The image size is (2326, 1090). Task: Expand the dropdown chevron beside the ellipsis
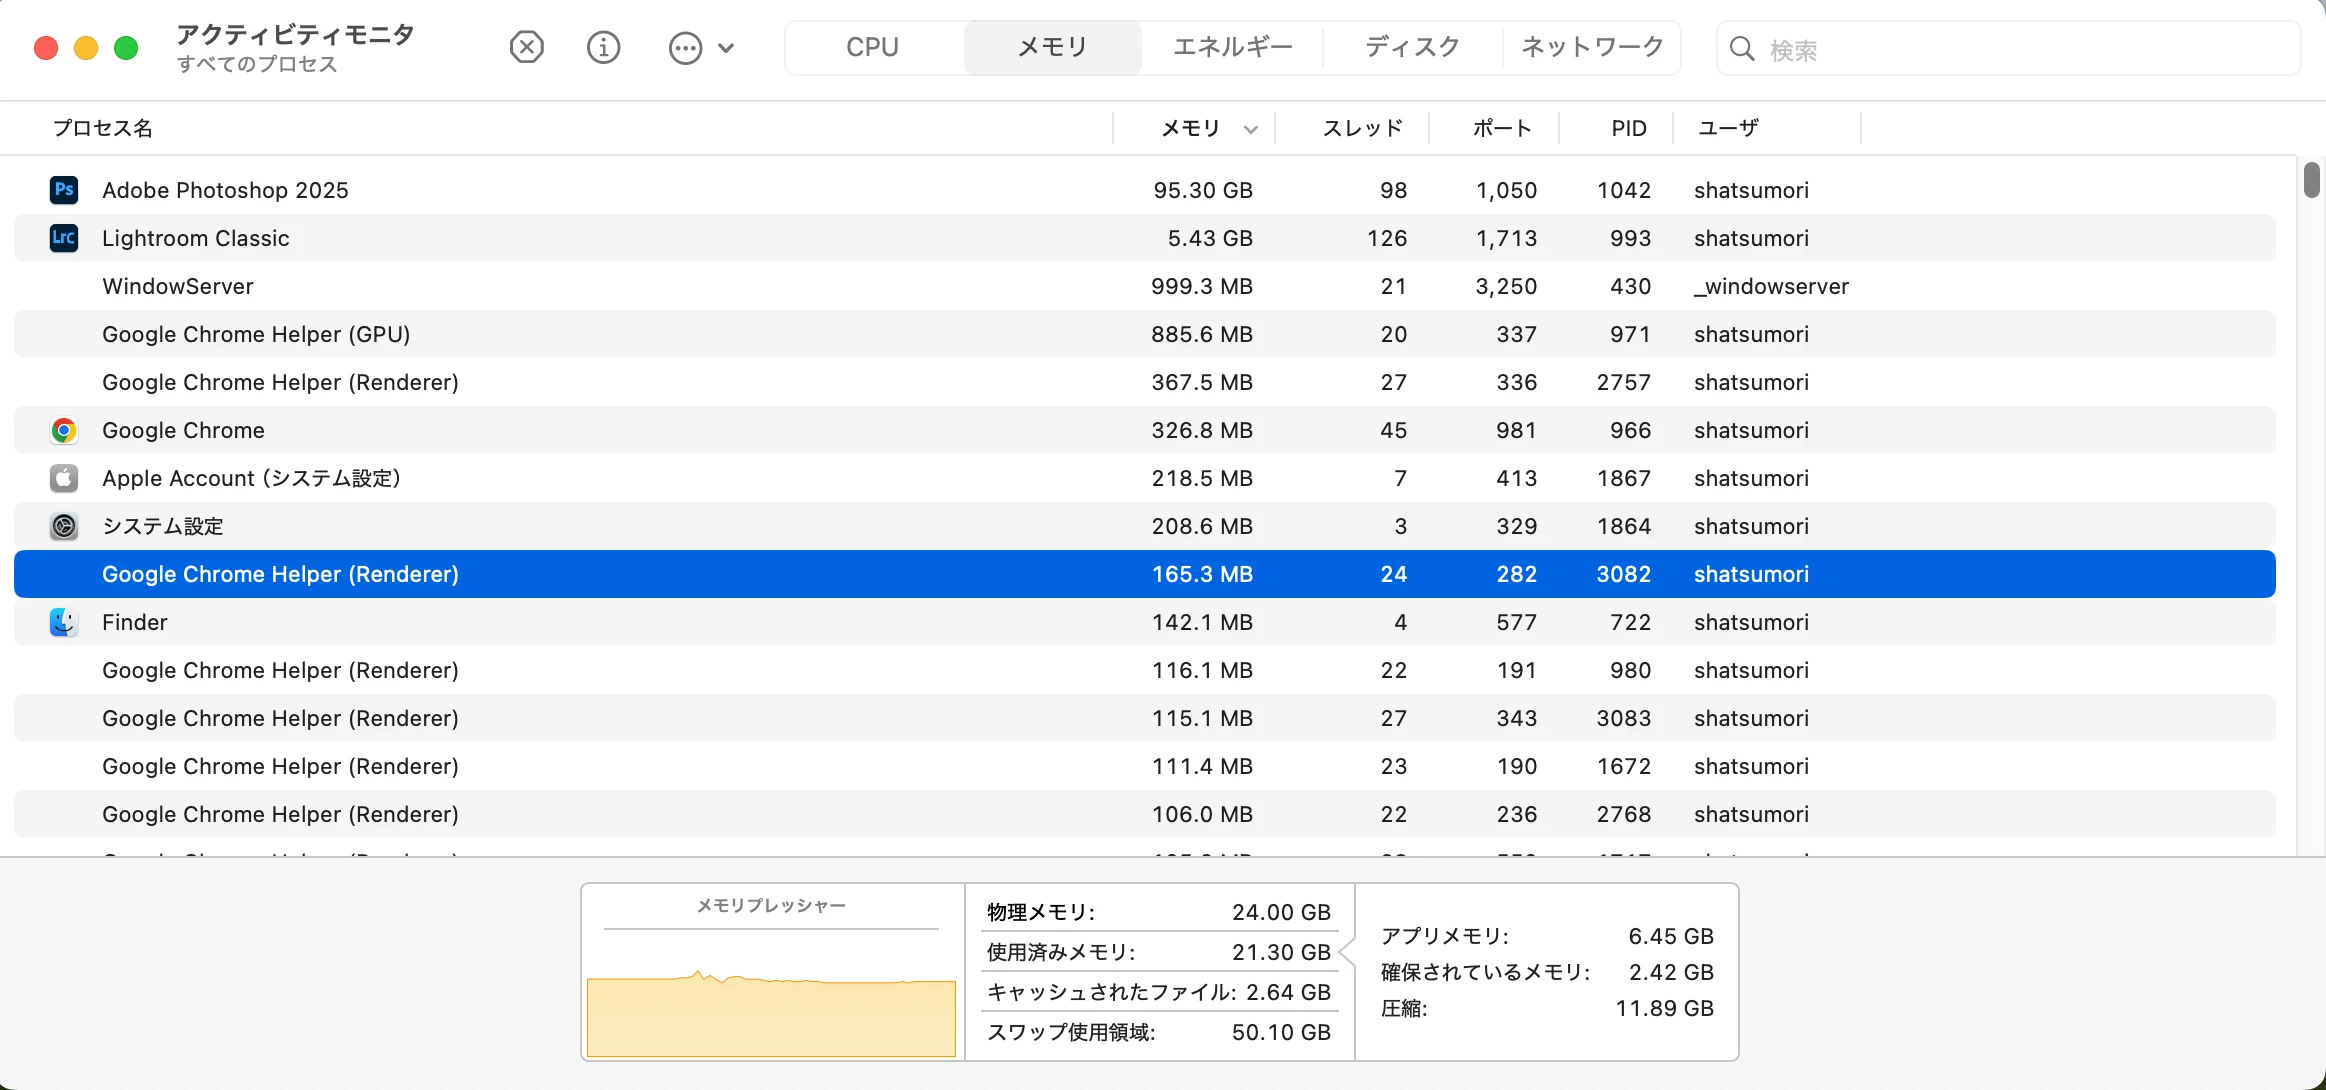[727, 48]
